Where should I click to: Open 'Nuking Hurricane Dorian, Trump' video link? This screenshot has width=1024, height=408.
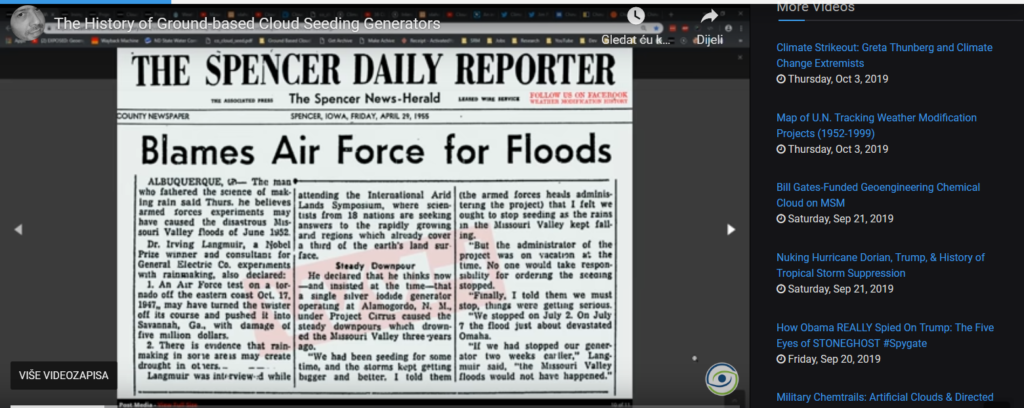coord(880,265)
